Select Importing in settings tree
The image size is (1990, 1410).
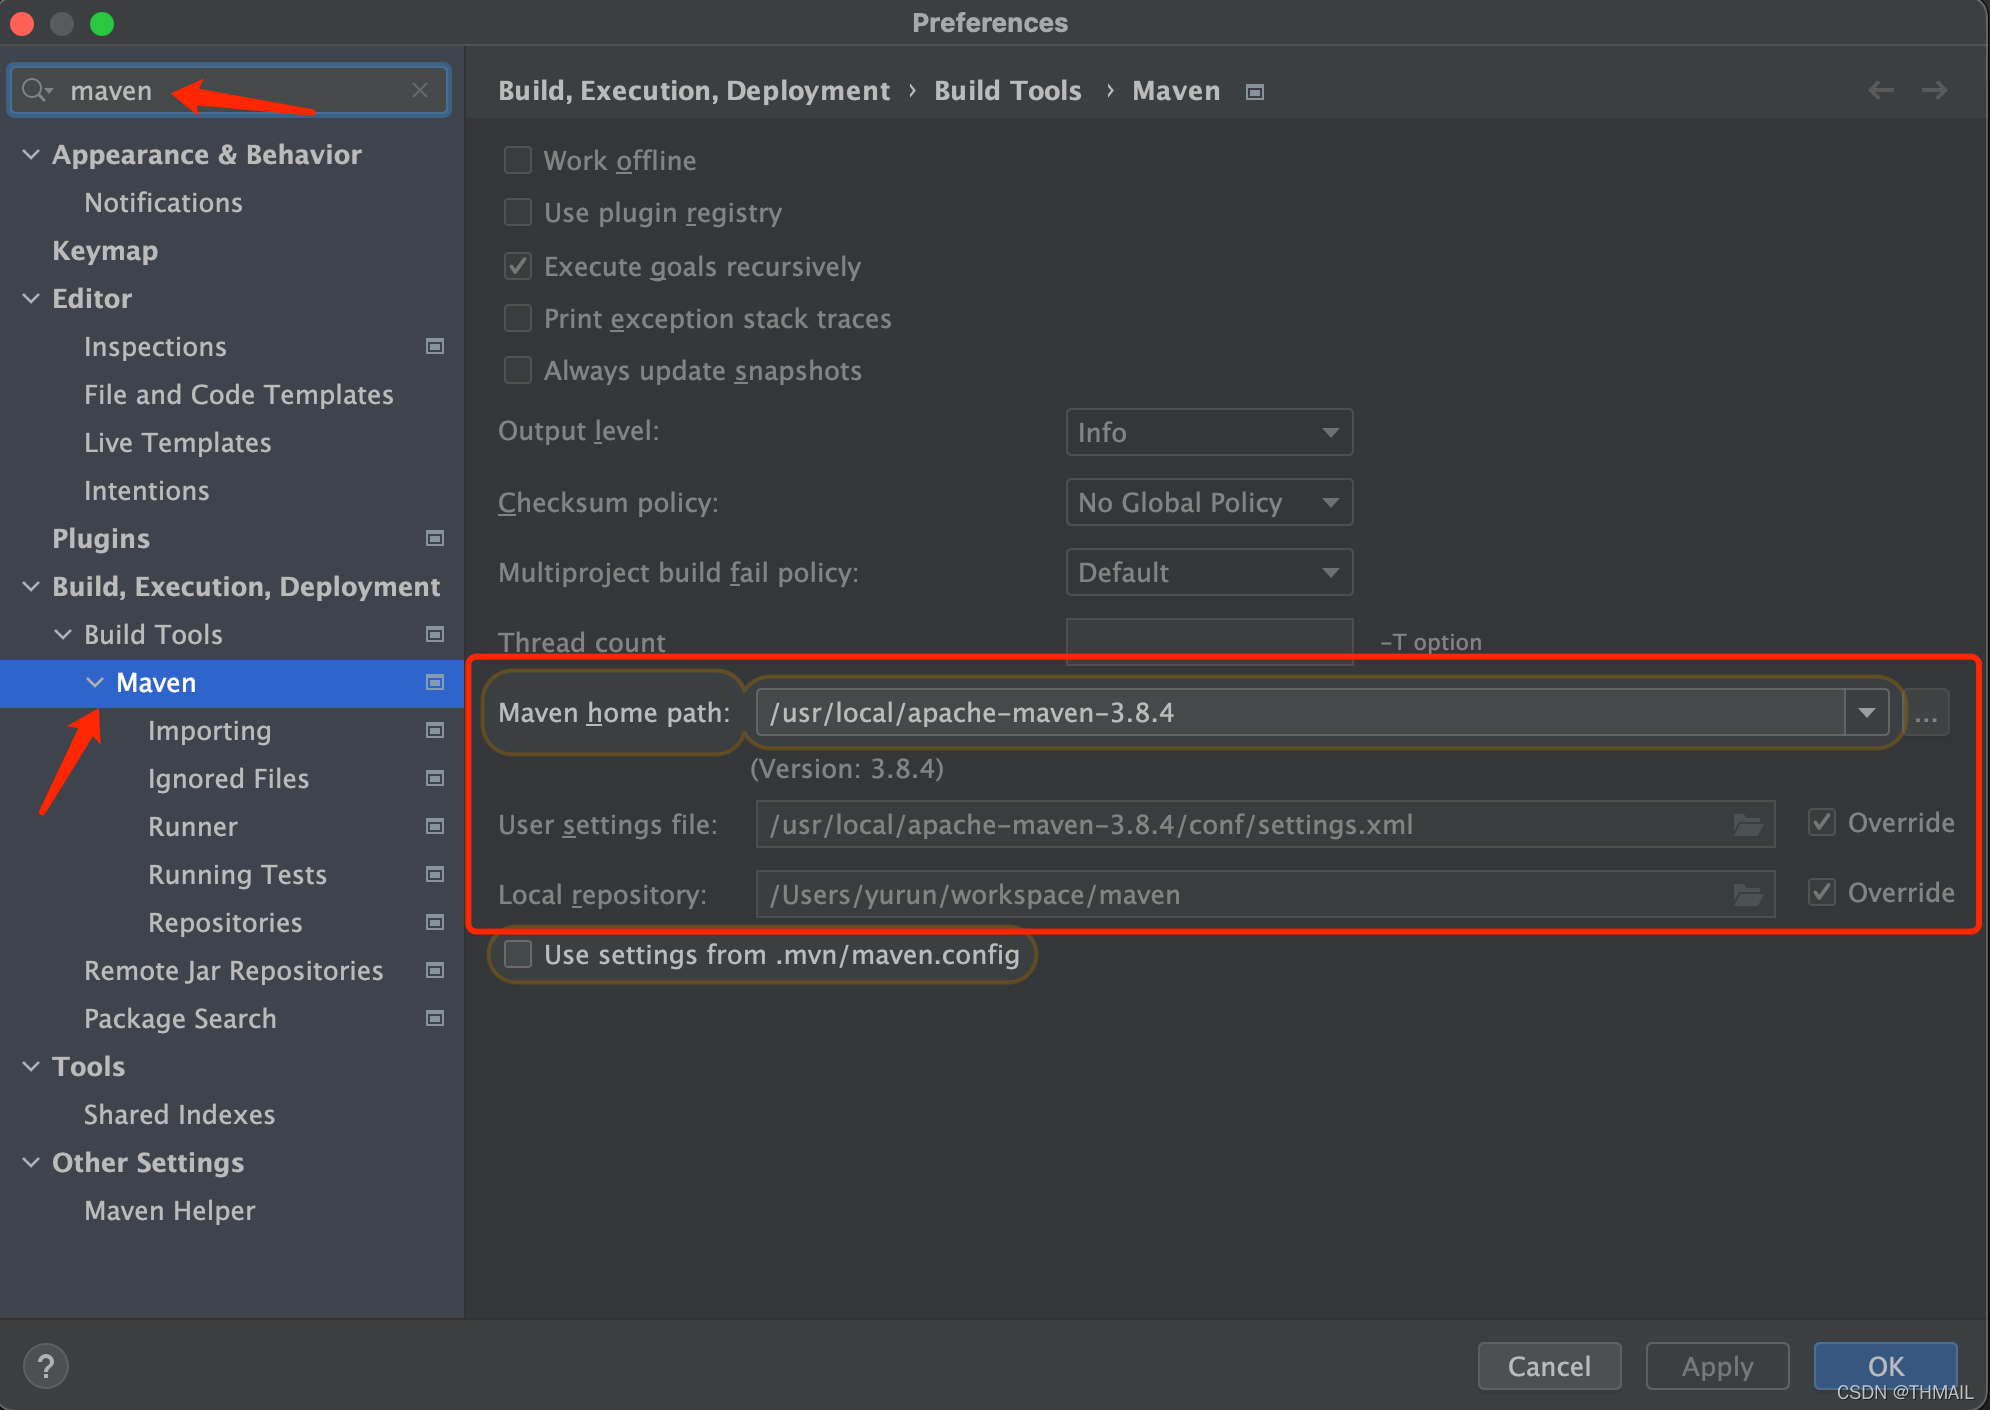[x=209, y=731]
